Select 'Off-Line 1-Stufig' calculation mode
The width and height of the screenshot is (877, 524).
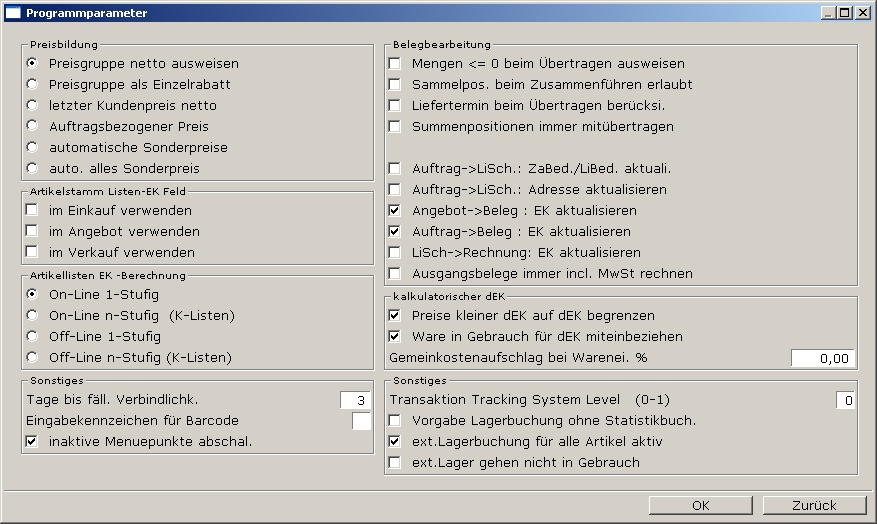coord(32,336)
